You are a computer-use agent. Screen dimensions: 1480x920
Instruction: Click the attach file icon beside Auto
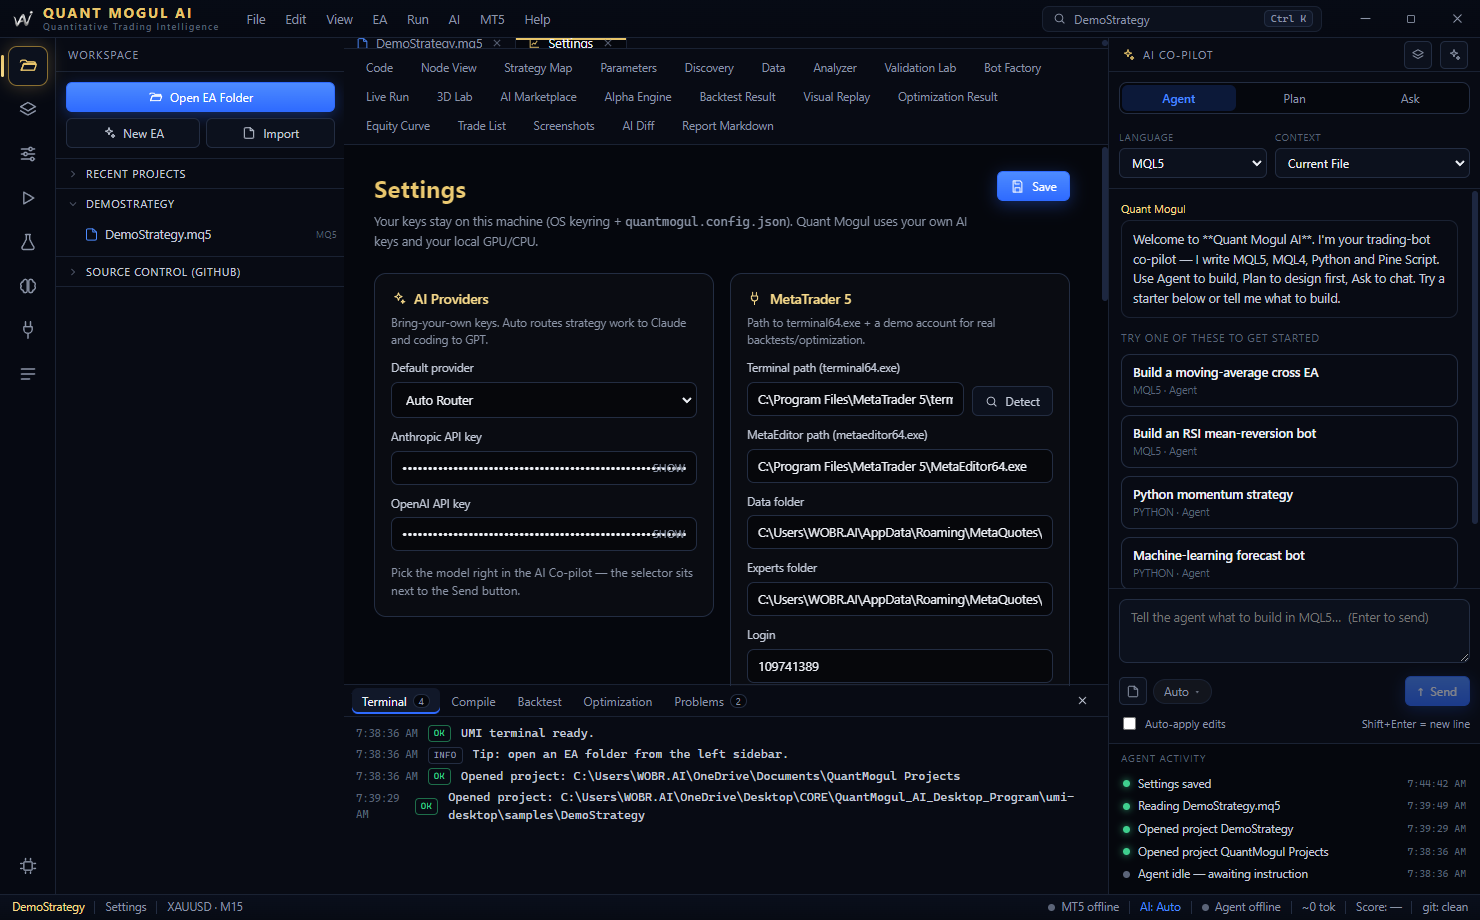tap(1133, 691)
